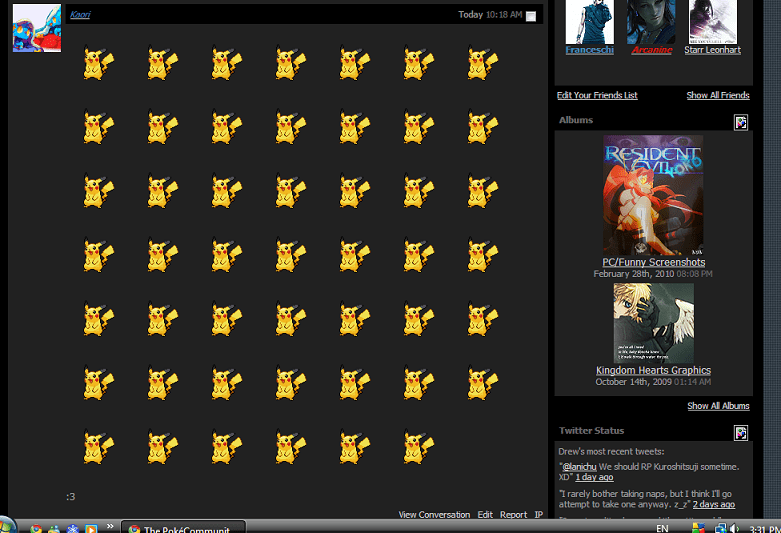
Task: Click the 'Albums' block heading
Action: point(576,120)
